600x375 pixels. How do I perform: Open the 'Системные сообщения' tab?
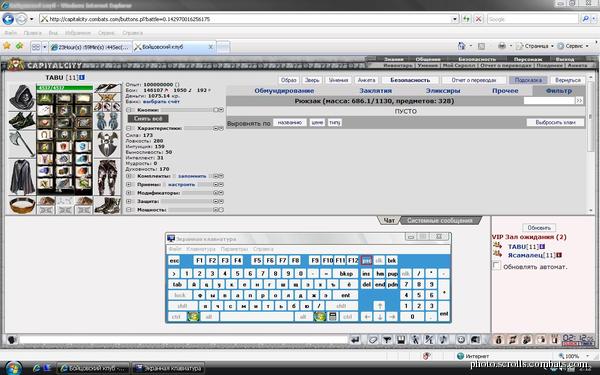click(x=440, y=220)
